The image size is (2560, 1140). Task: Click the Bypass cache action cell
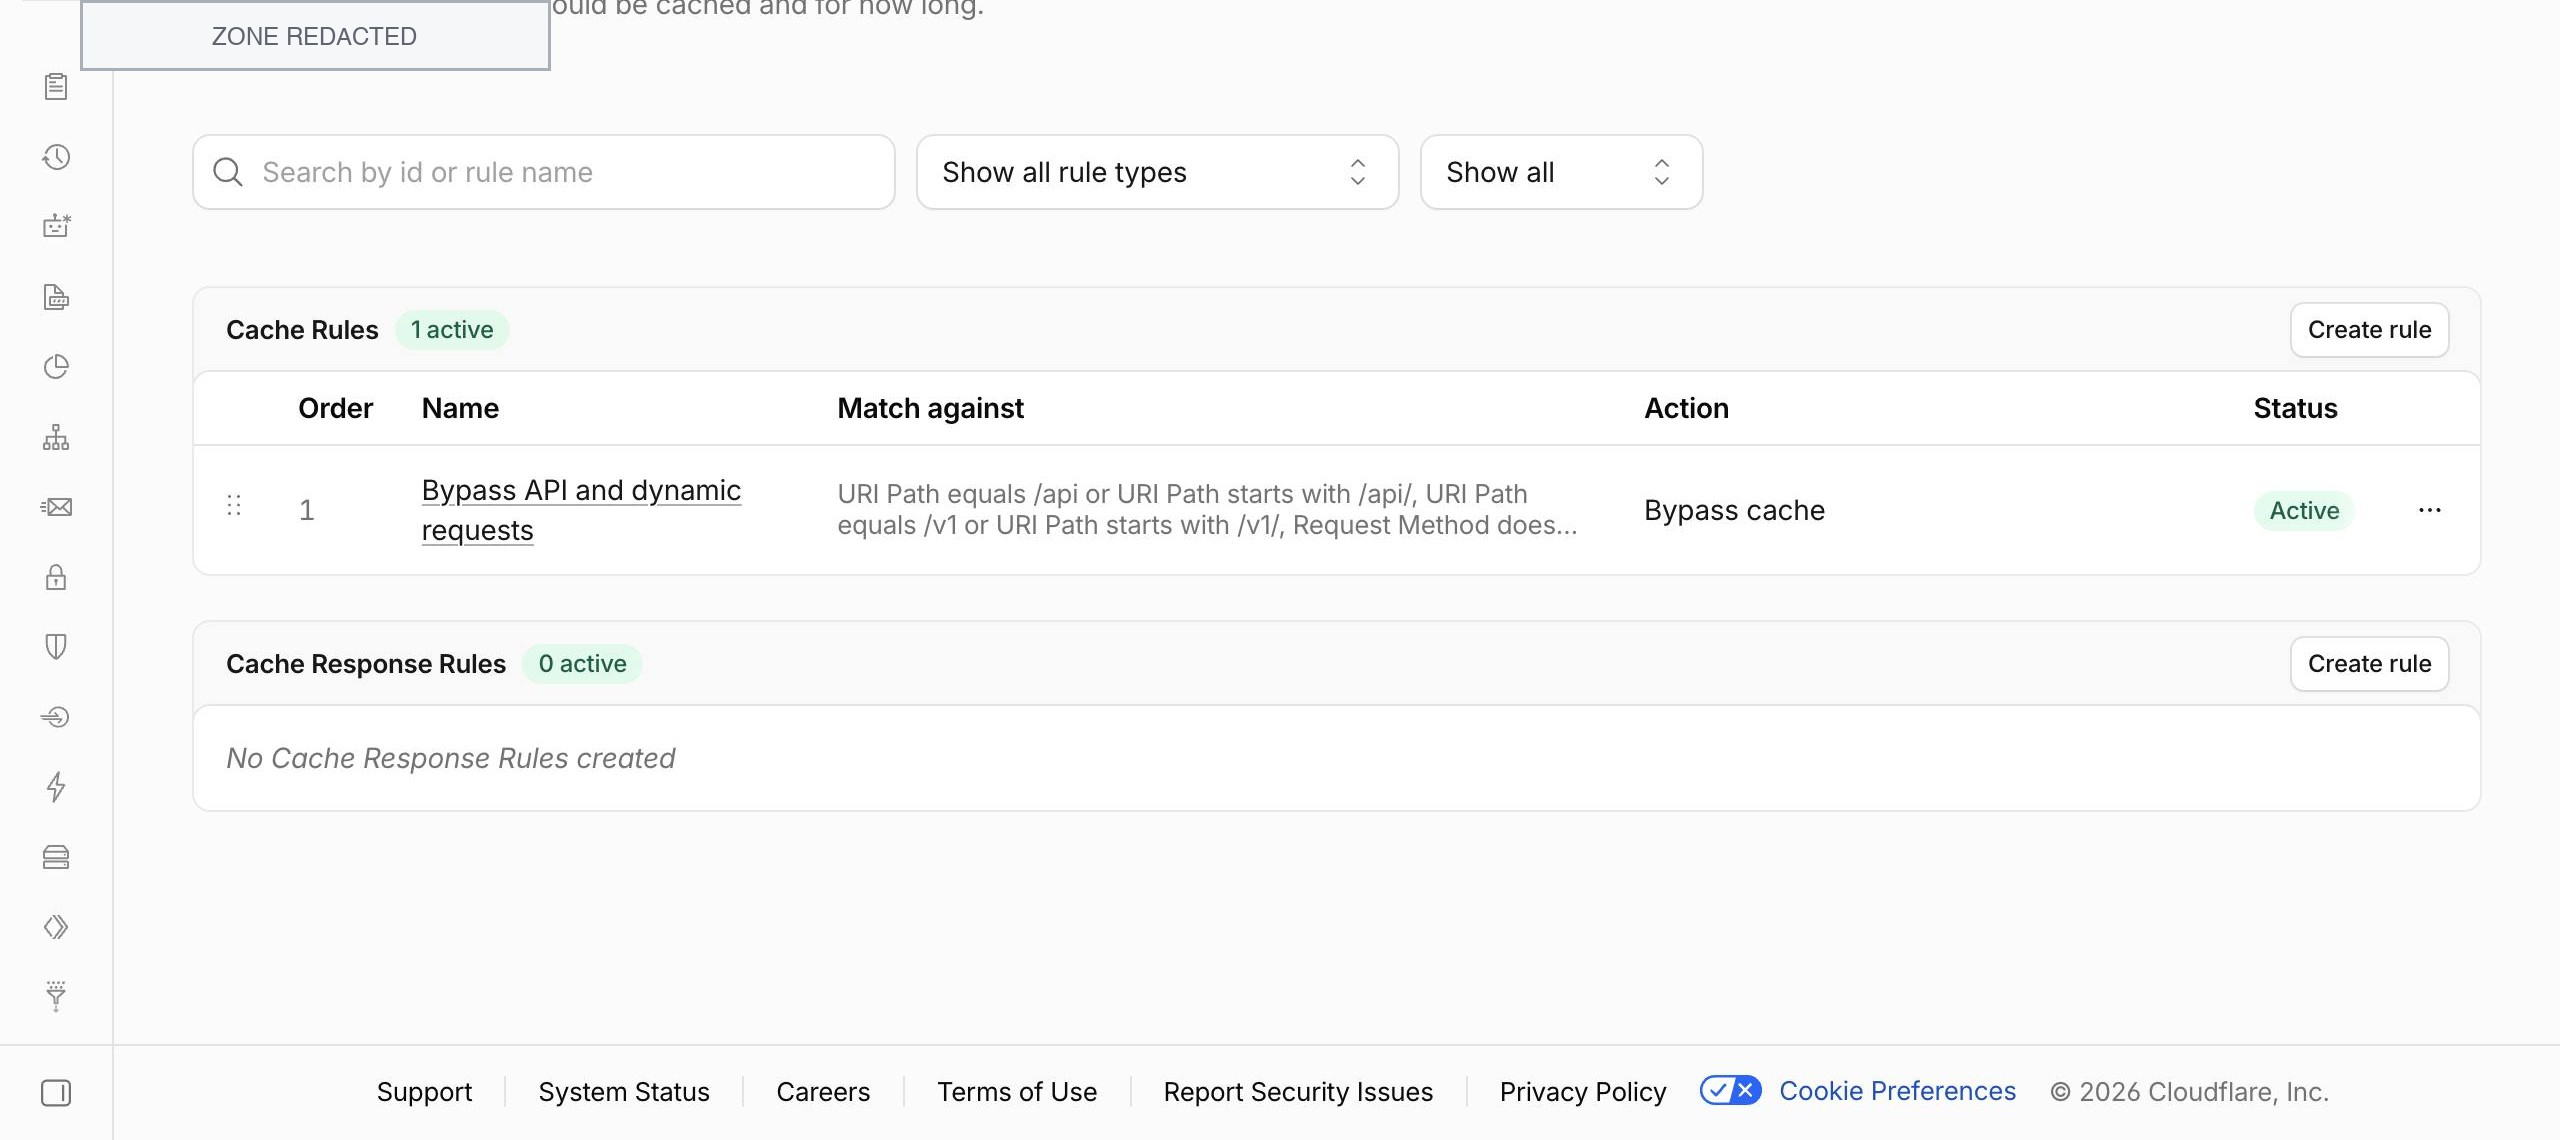(1734, 510)
